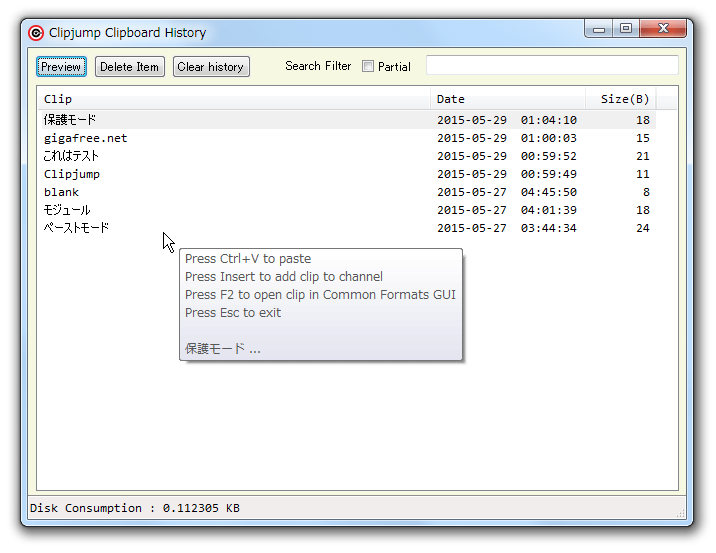Click size value 24 of ペーストモード
The image size is (716, 553).
(x=643, y=228)
